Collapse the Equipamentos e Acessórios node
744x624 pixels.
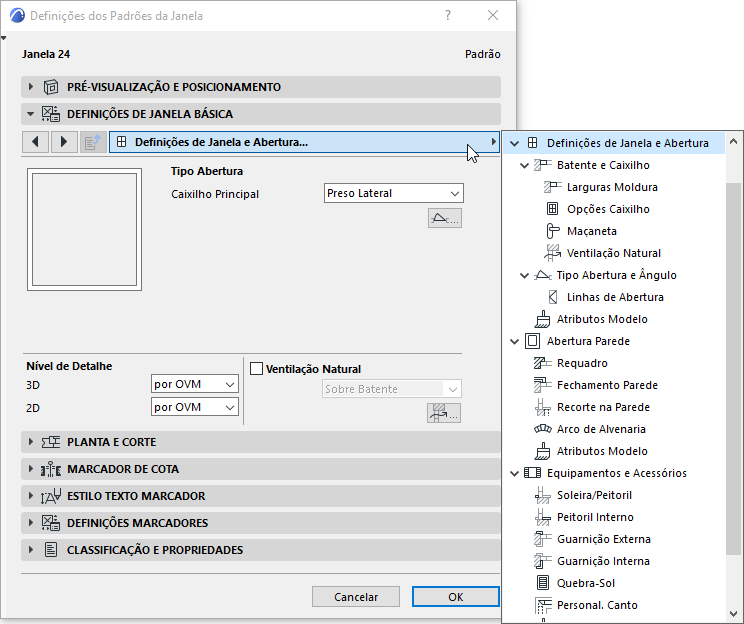pyautogui.click(x=514, y=473)
